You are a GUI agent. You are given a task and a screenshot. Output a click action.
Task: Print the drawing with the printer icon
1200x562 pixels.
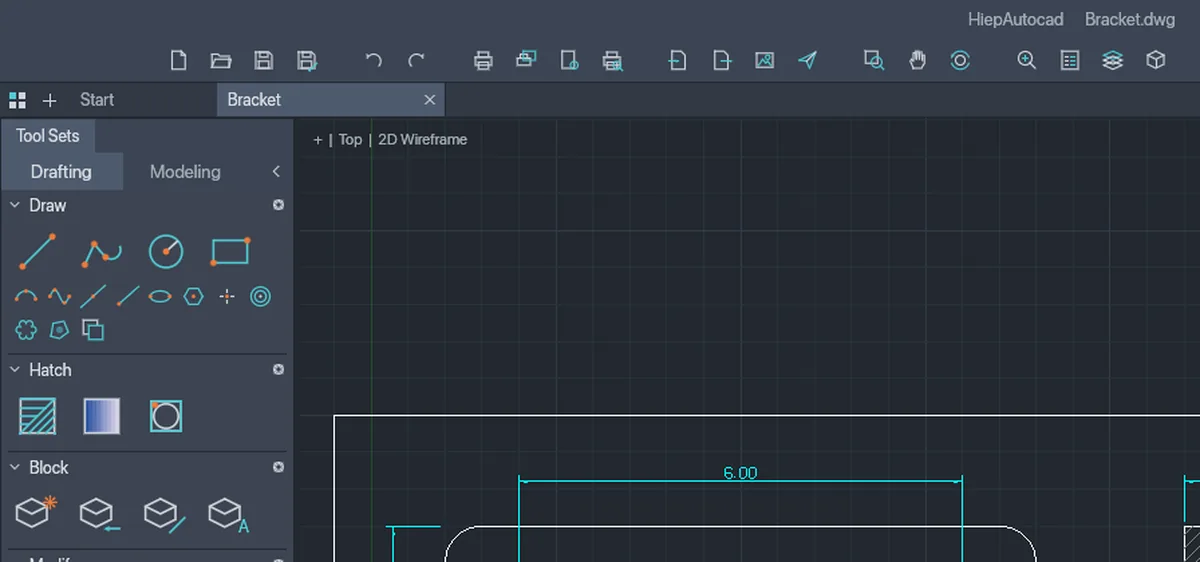pyautogui.click(x=483, y=60)
